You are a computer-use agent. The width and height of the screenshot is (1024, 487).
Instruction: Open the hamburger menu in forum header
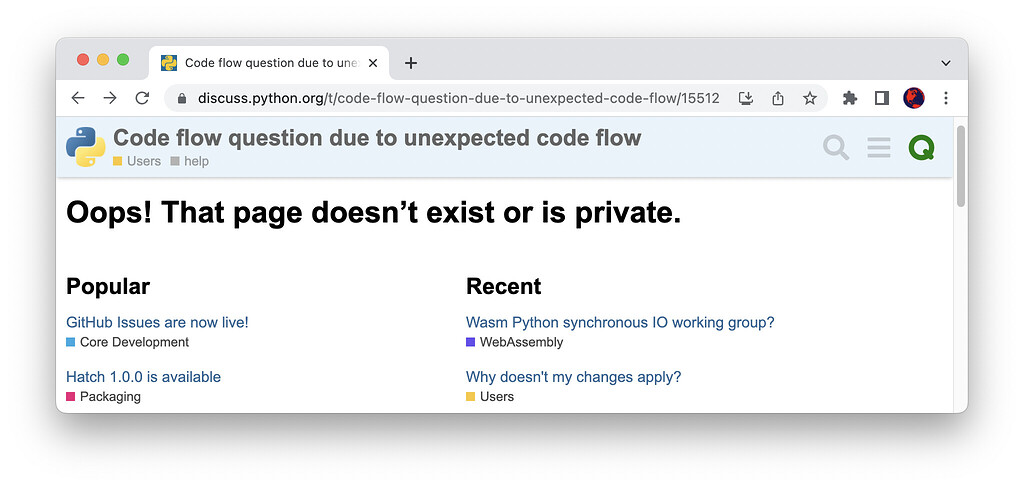pos(879,148)
